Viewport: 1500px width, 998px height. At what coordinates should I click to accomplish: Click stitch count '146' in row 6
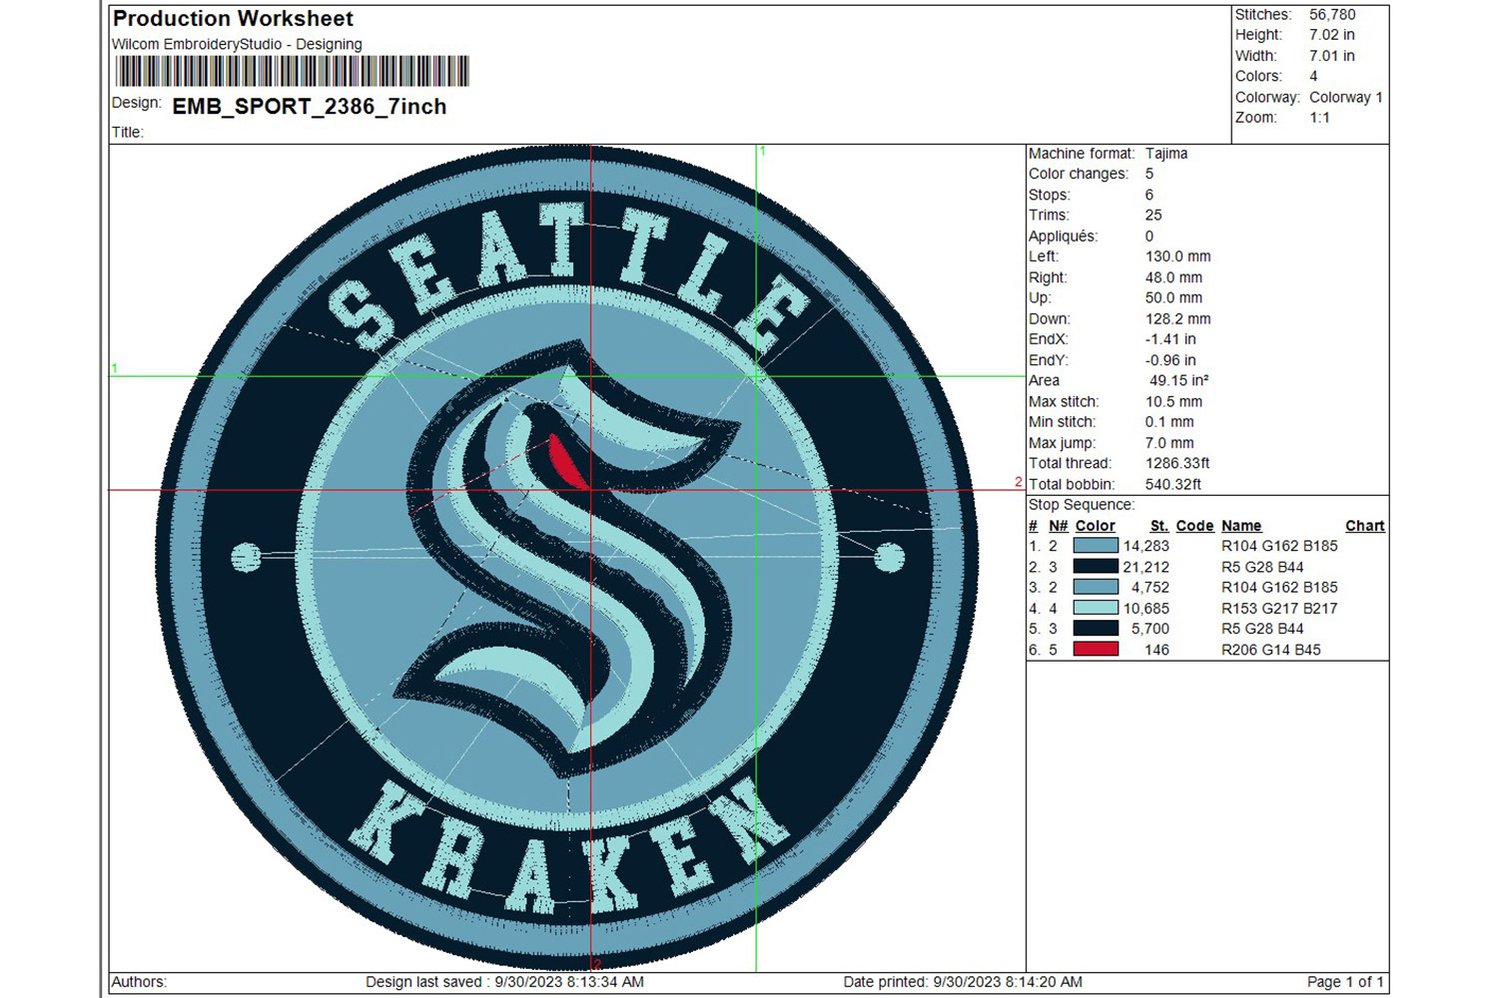point(1157,649)
